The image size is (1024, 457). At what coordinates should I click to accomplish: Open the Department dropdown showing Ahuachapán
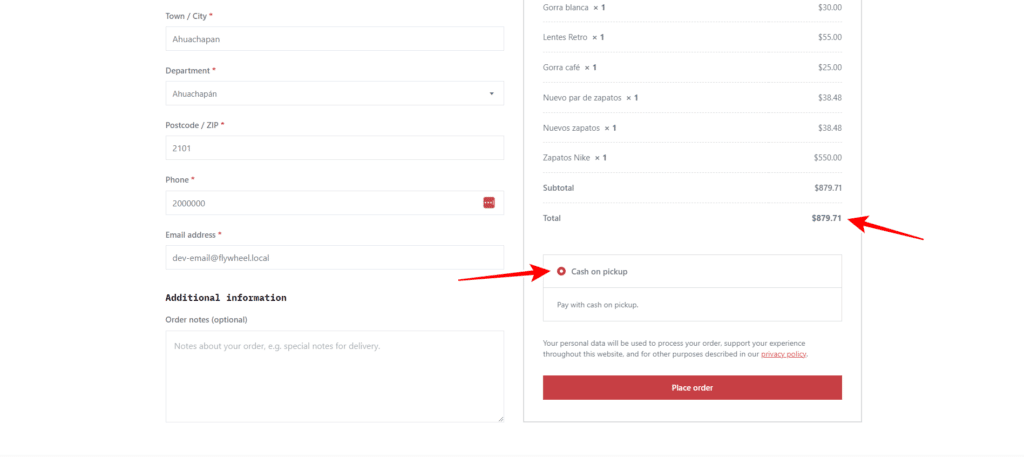click(334, 93)
